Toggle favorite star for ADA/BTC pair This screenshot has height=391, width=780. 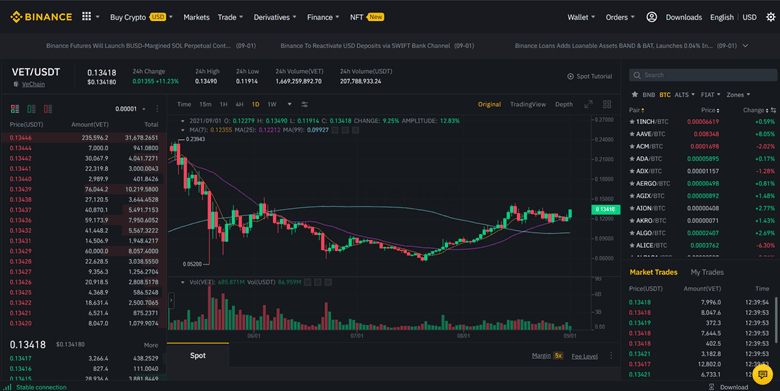coord(632,159)
